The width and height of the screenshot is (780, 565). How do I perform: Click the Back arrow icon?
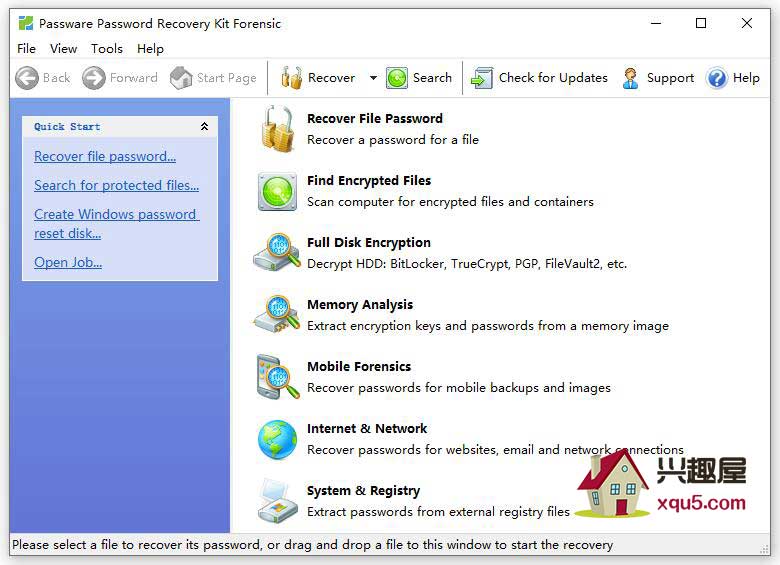(x=27, y=78)
